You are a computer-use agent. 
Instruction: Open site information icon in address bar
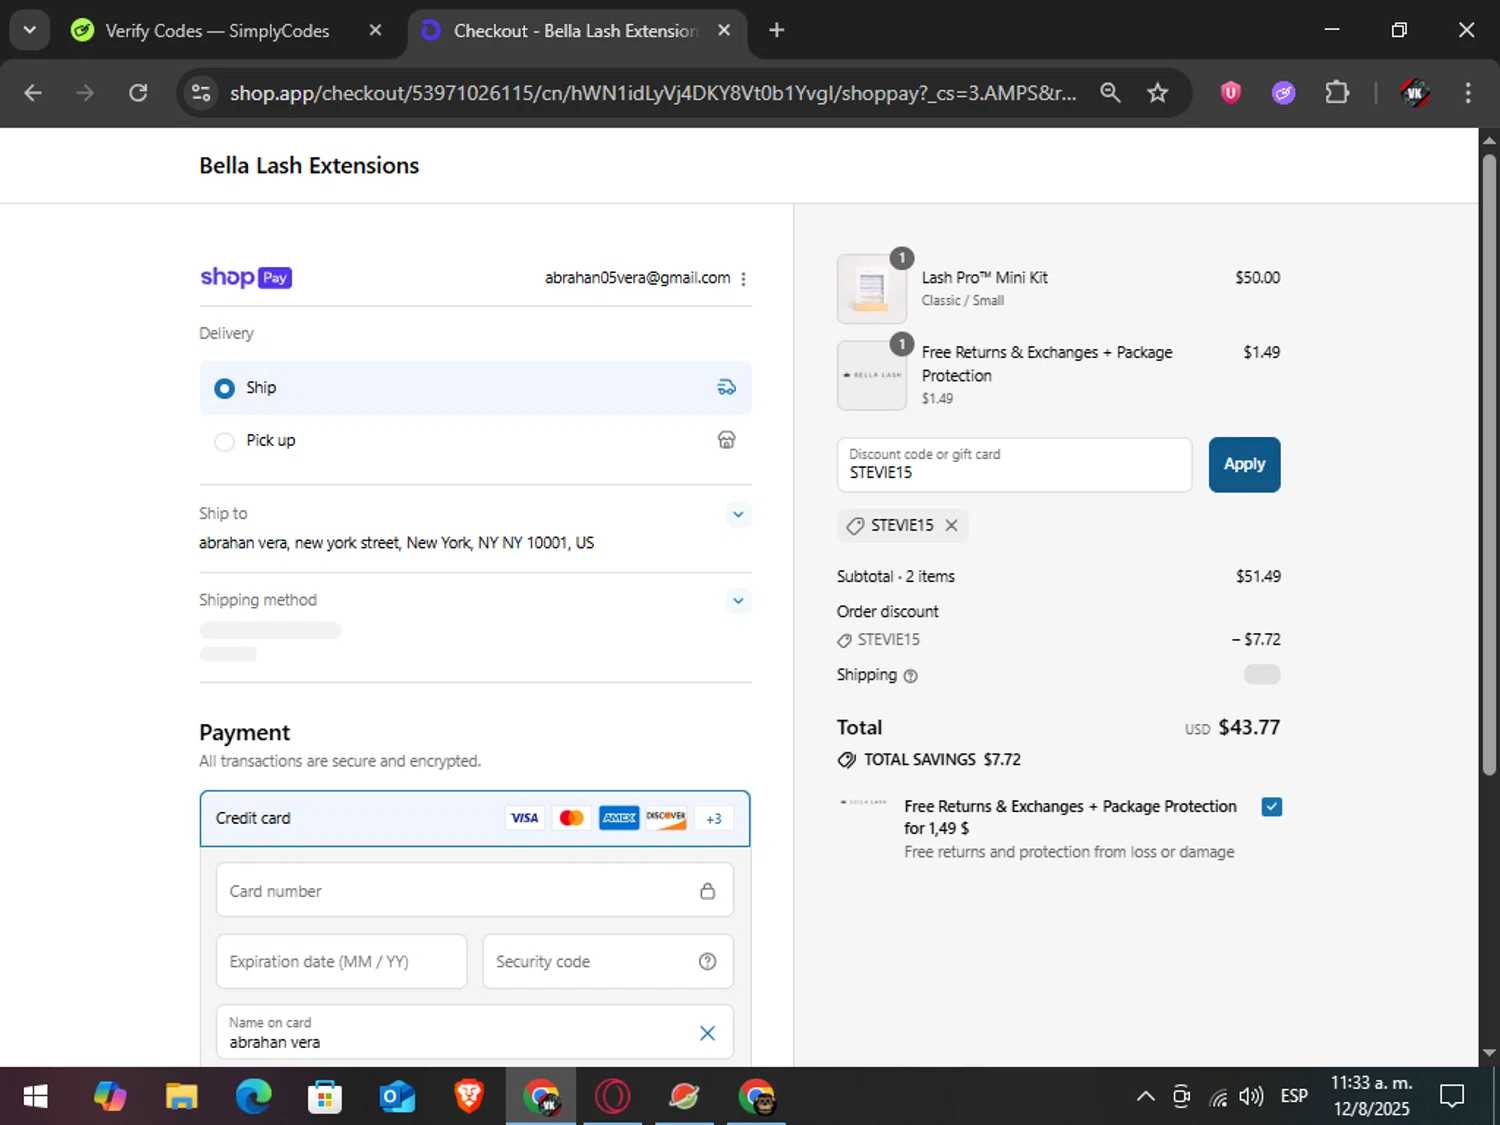(201, 93)
